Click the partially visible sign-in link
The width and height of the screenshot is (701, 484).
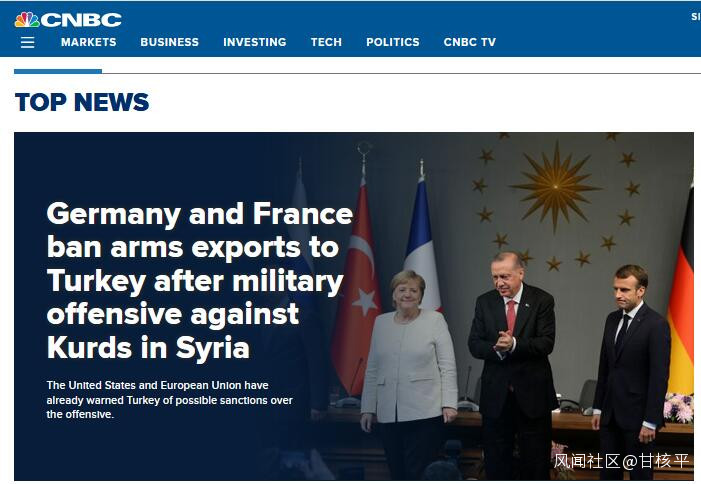click(x=696, y=17)
